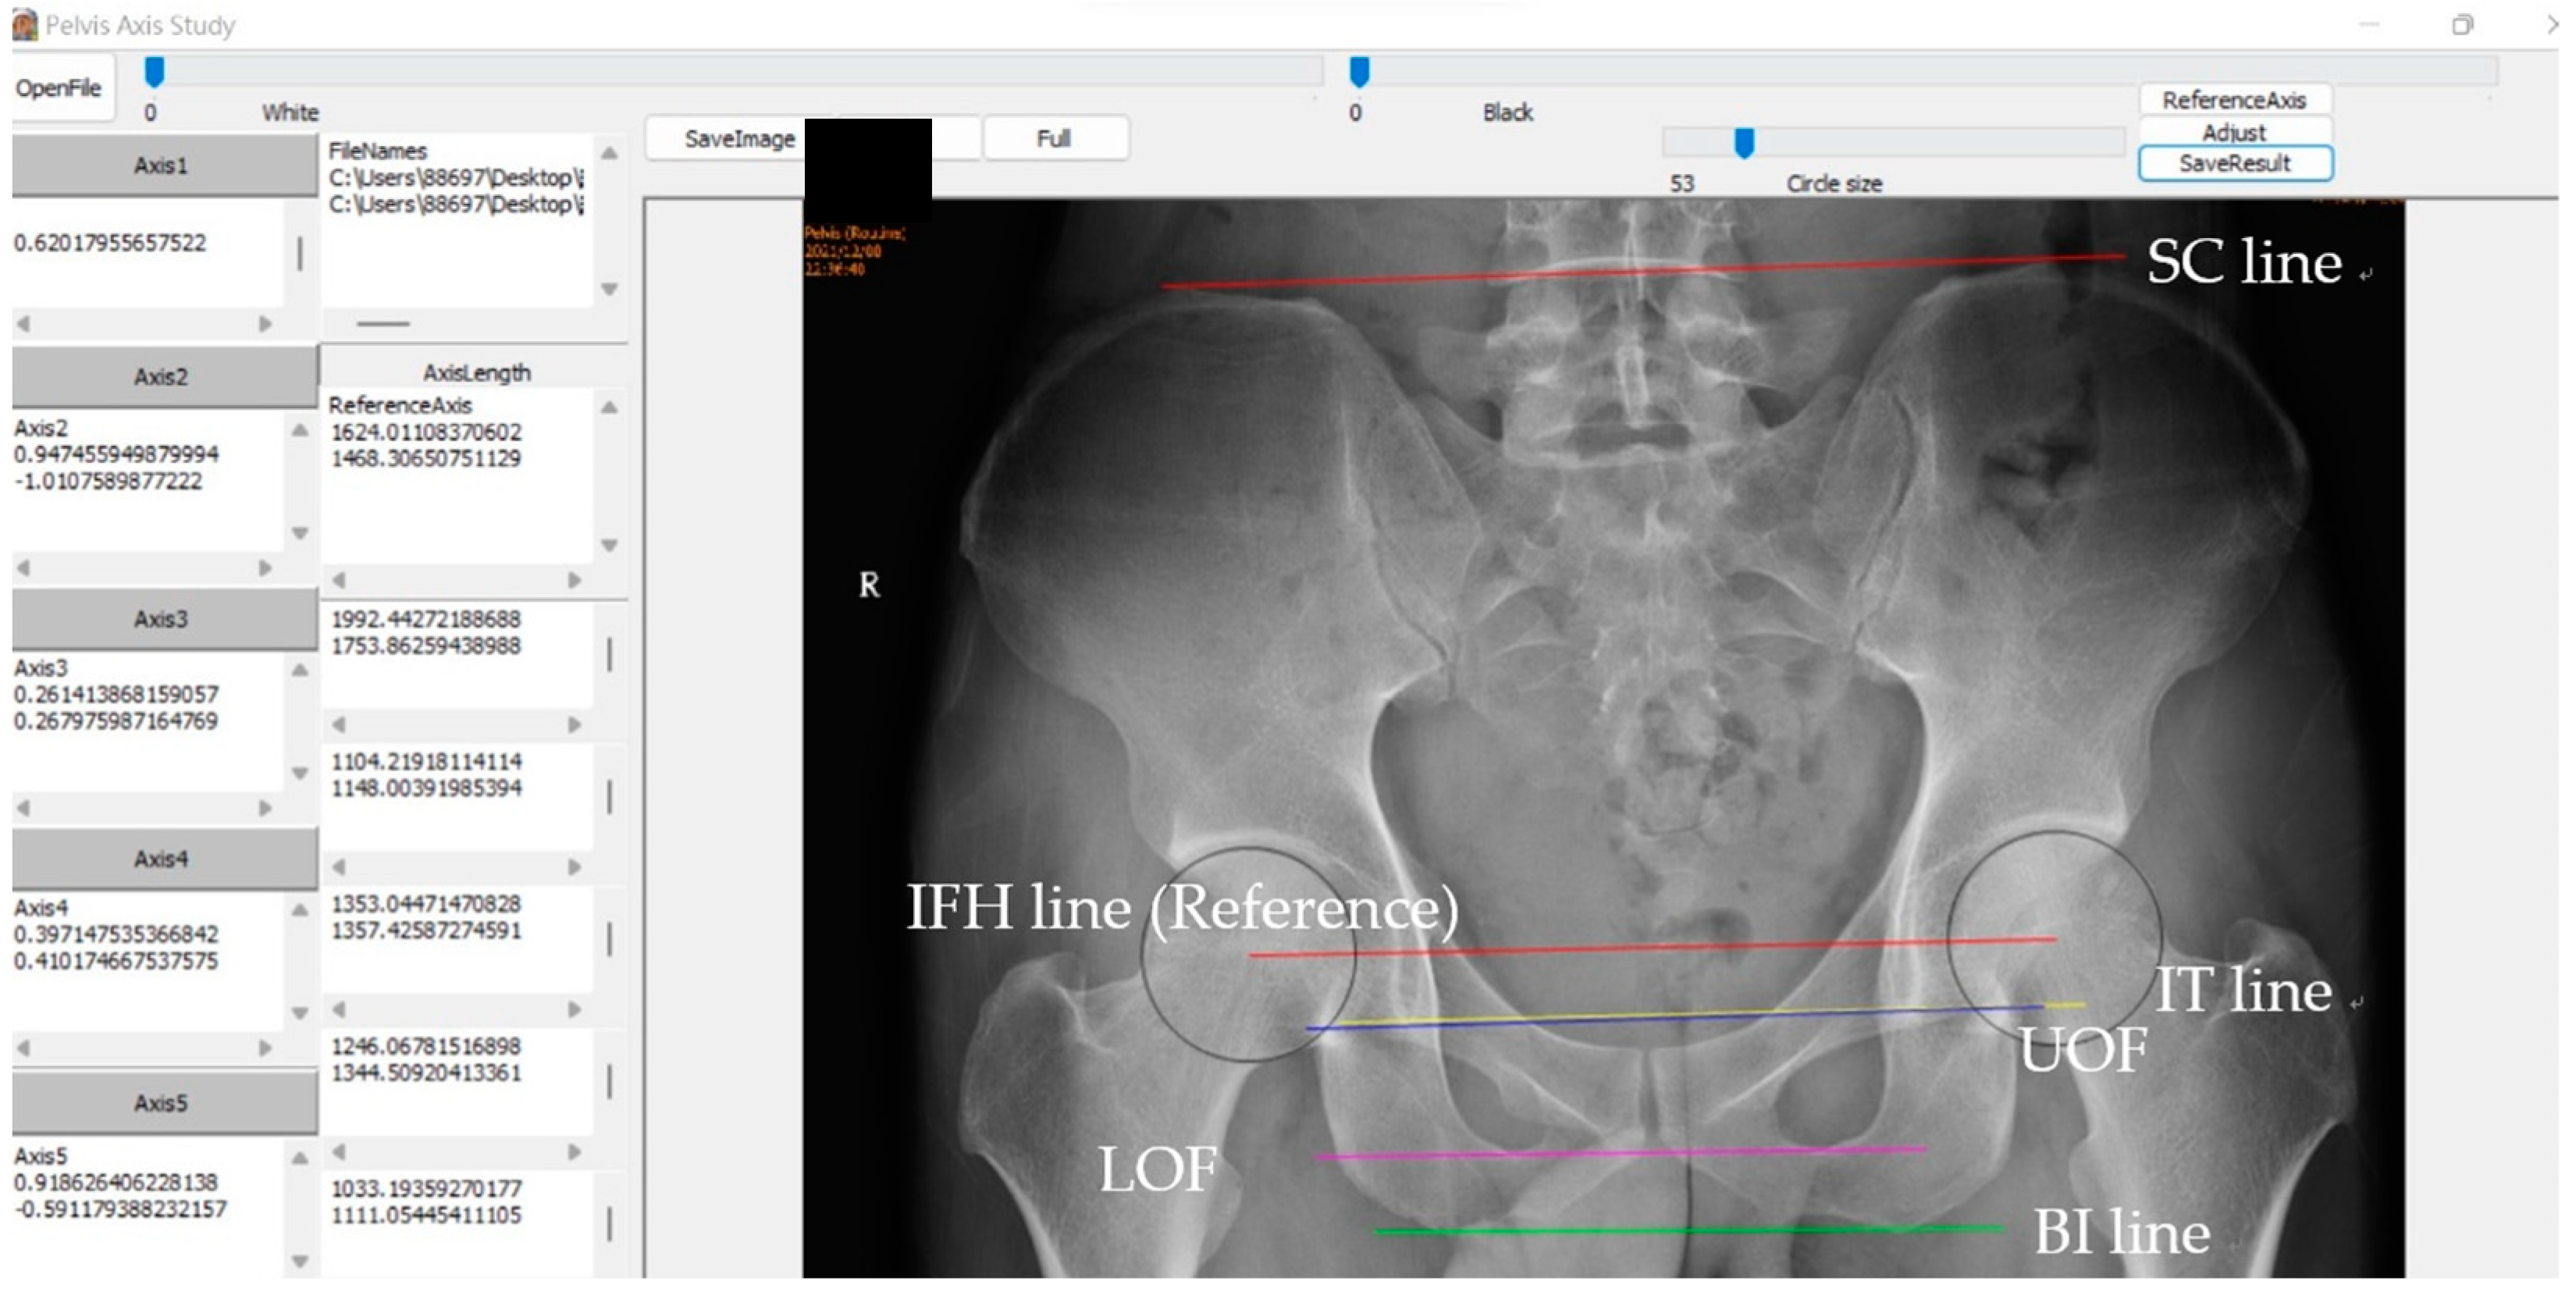Click the value 1104.21918114114
The width and height of the screenshot is (2576, 1295).
click(x=426, y=762)
